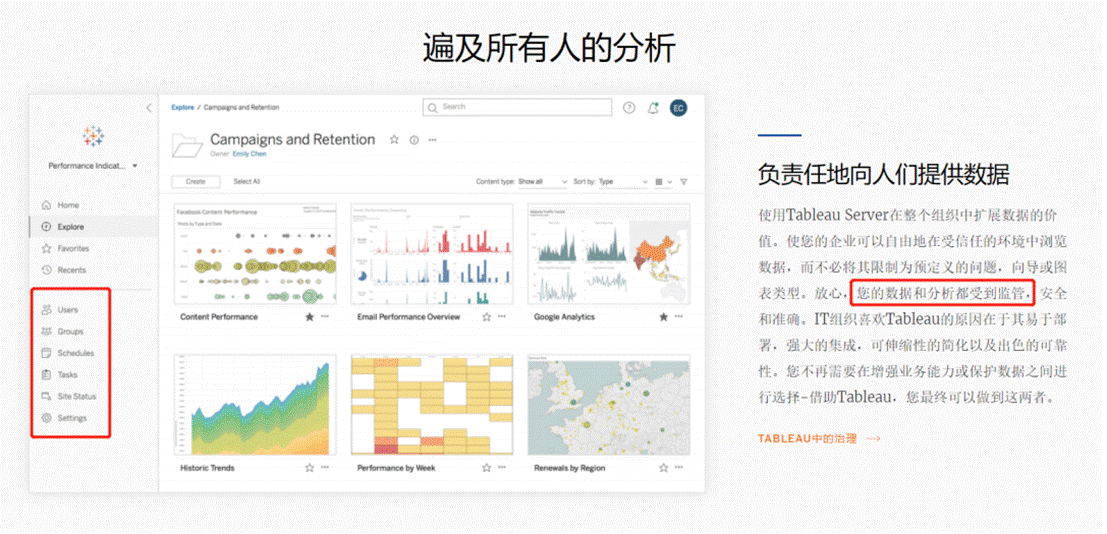
Task: Open the Performance by Week thumbnail
Action: tap(431, 405)
